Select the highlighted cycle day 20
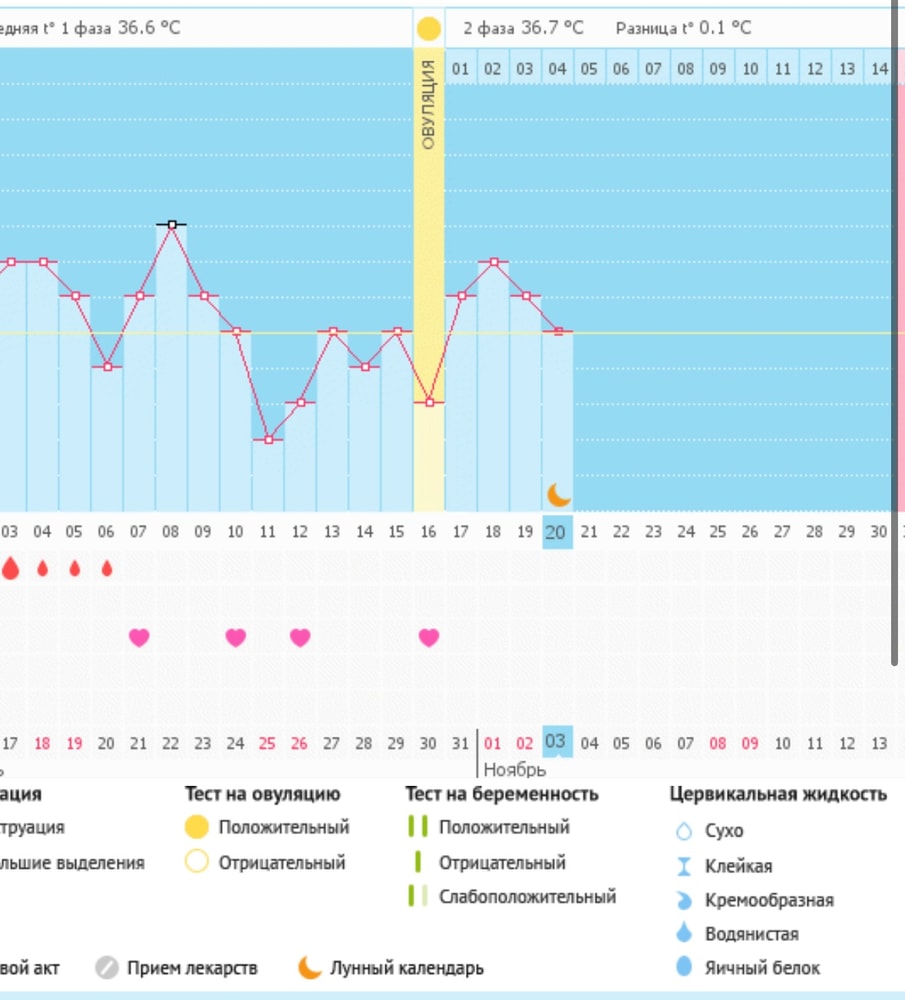 pyautogui.click(x=556, y=533)
